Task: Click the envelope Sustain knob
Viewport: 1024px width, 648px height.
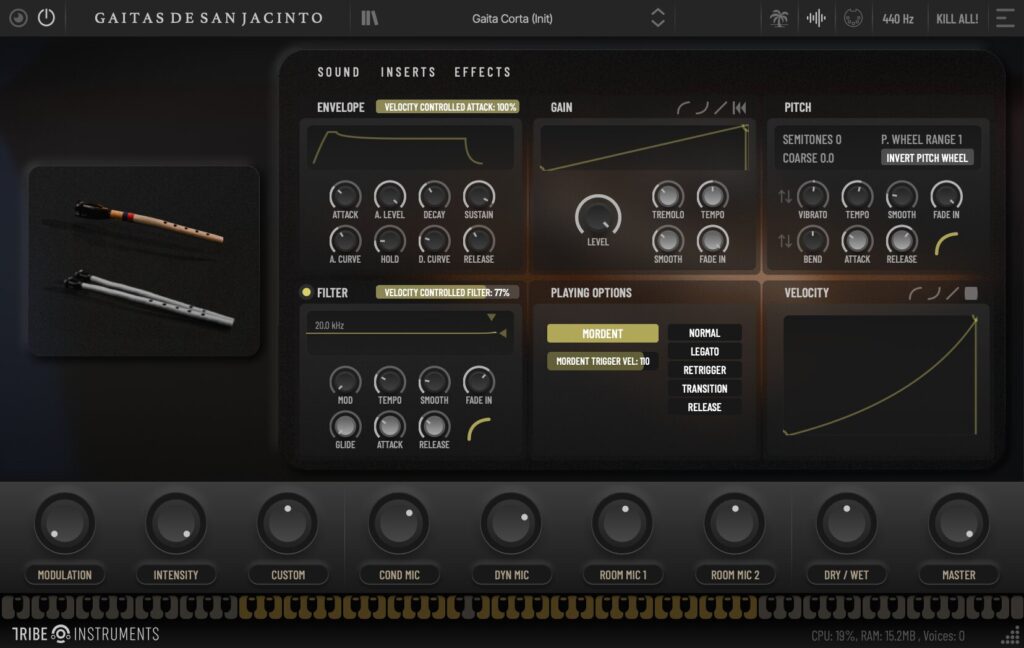Action: tap(479, 195)
